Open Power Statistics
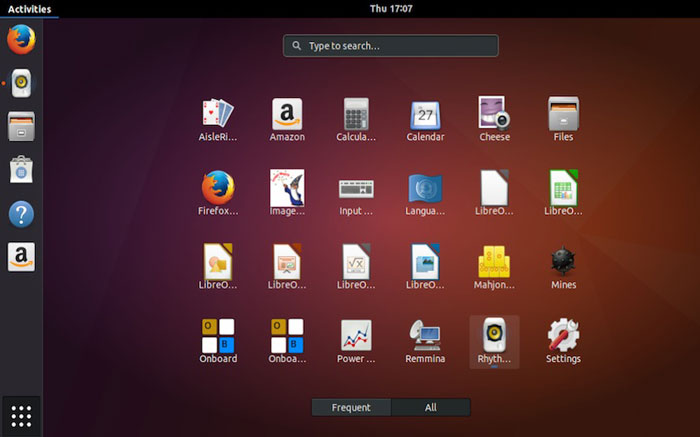The height and width of the screenshot is (437, 700). pyautogui.click(x=356, y=341)
